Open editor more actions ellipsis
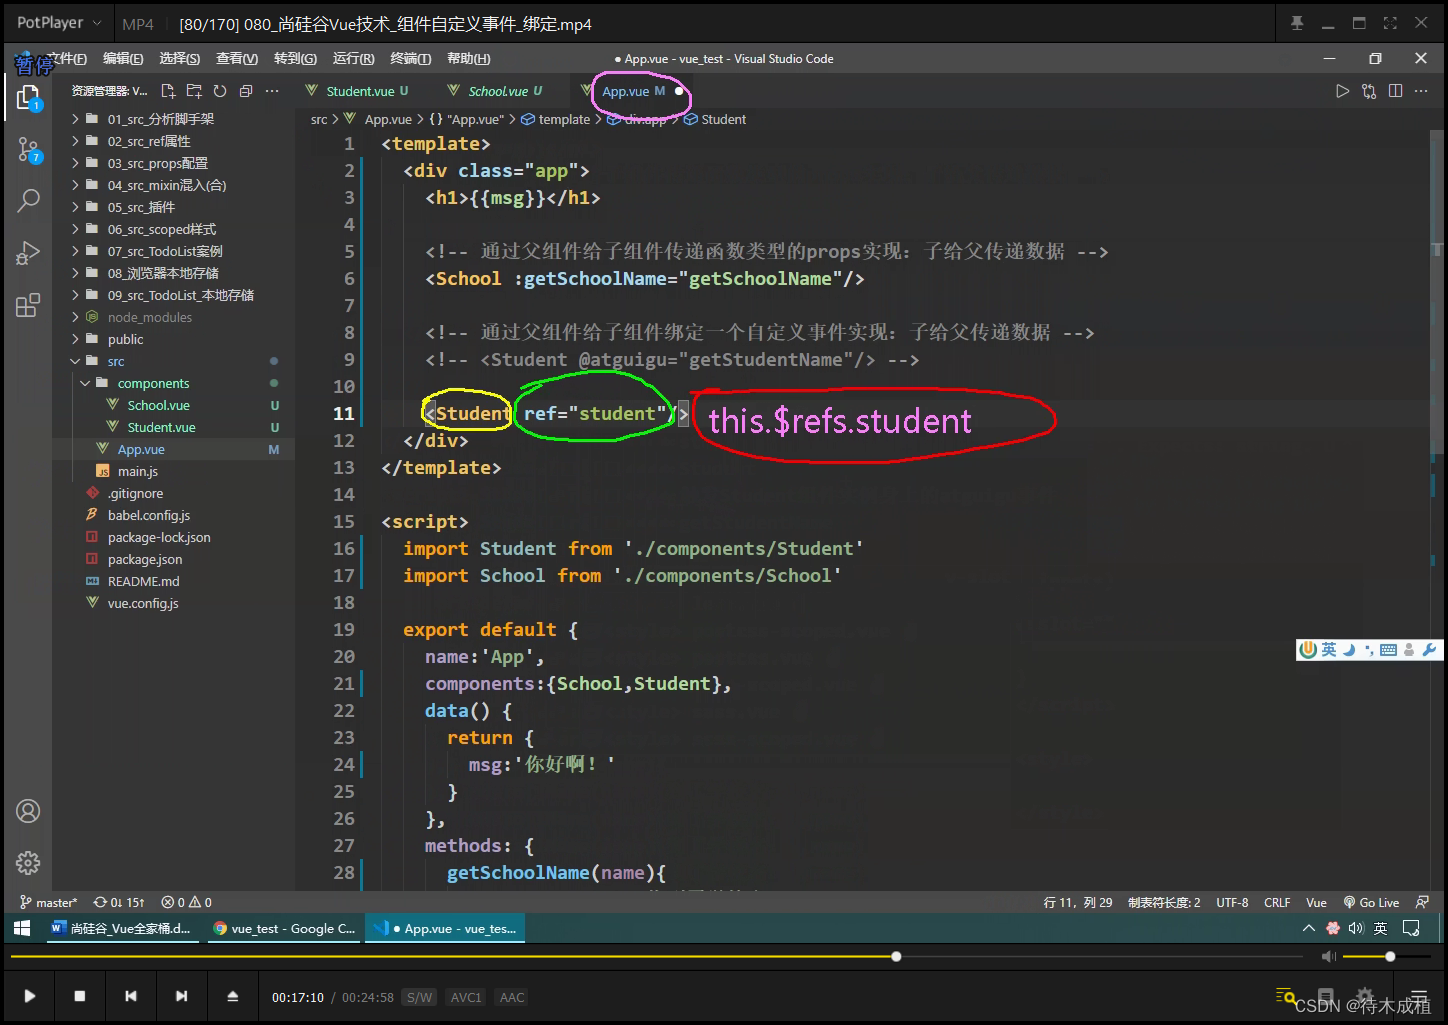 pyautogui.click(x=1421, y=91)
